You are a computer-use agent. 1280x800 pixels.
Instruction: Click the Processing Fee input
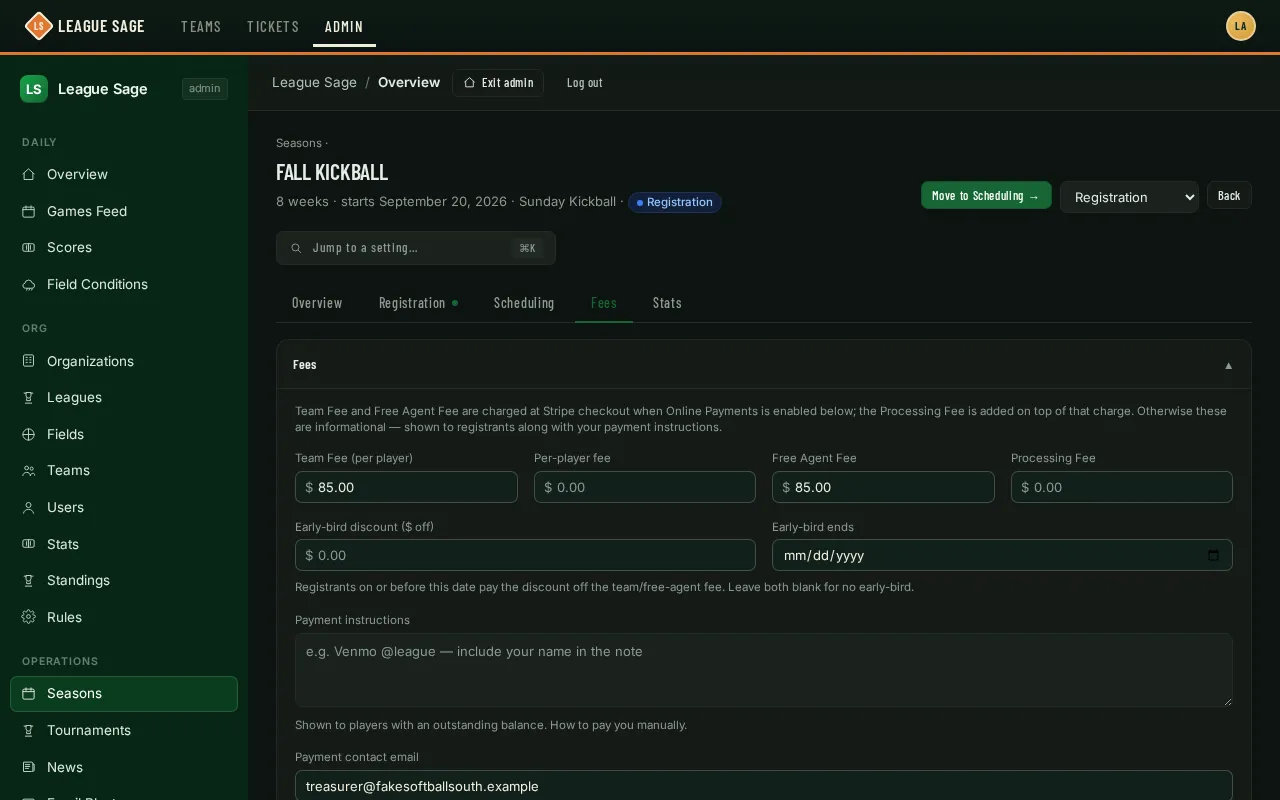[1122, 487]
